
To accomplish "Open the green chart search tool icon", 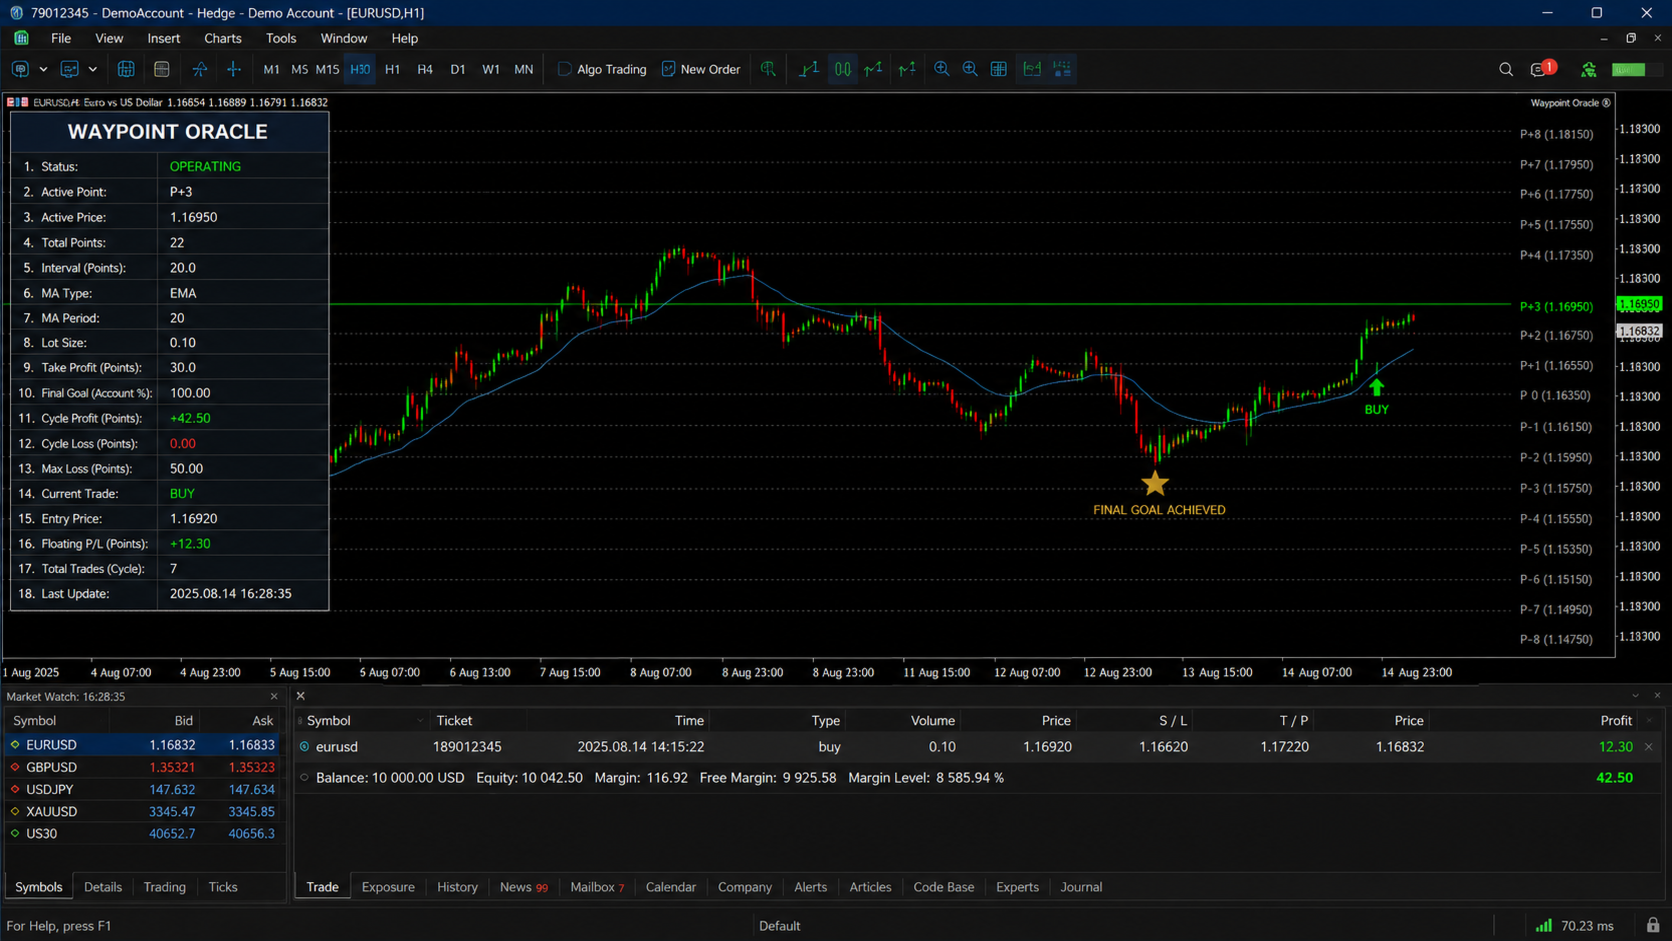I will coord(768,69).
